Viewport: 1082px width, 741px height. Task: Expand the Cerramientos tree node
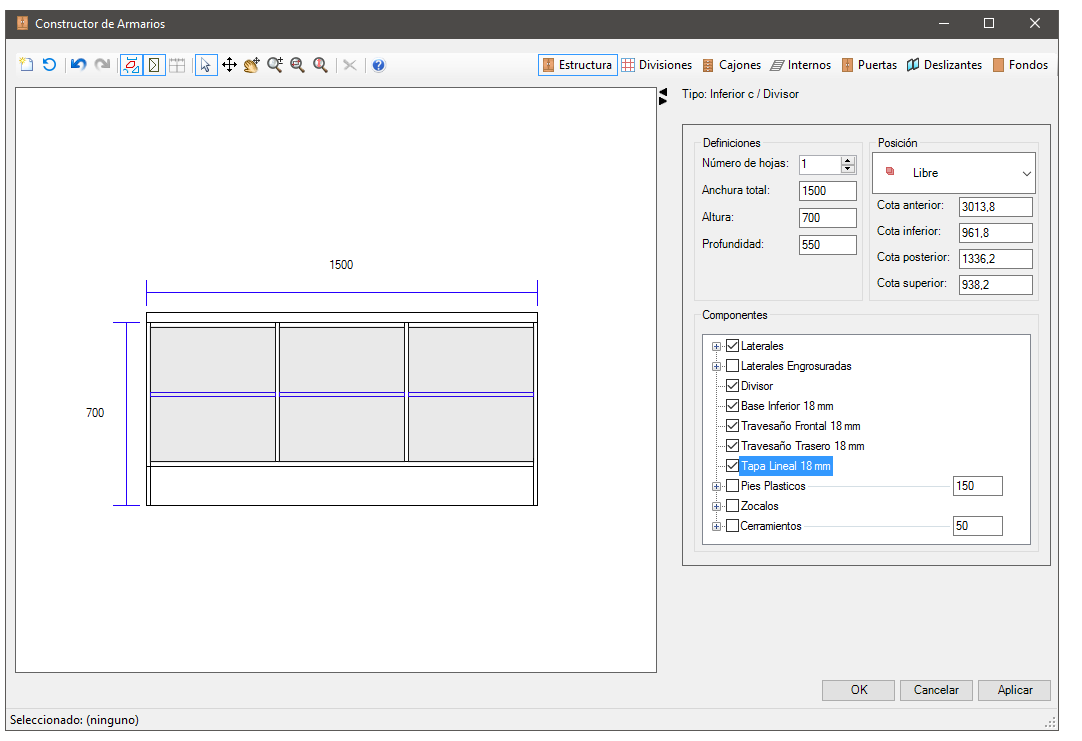(x=716, y=526)
